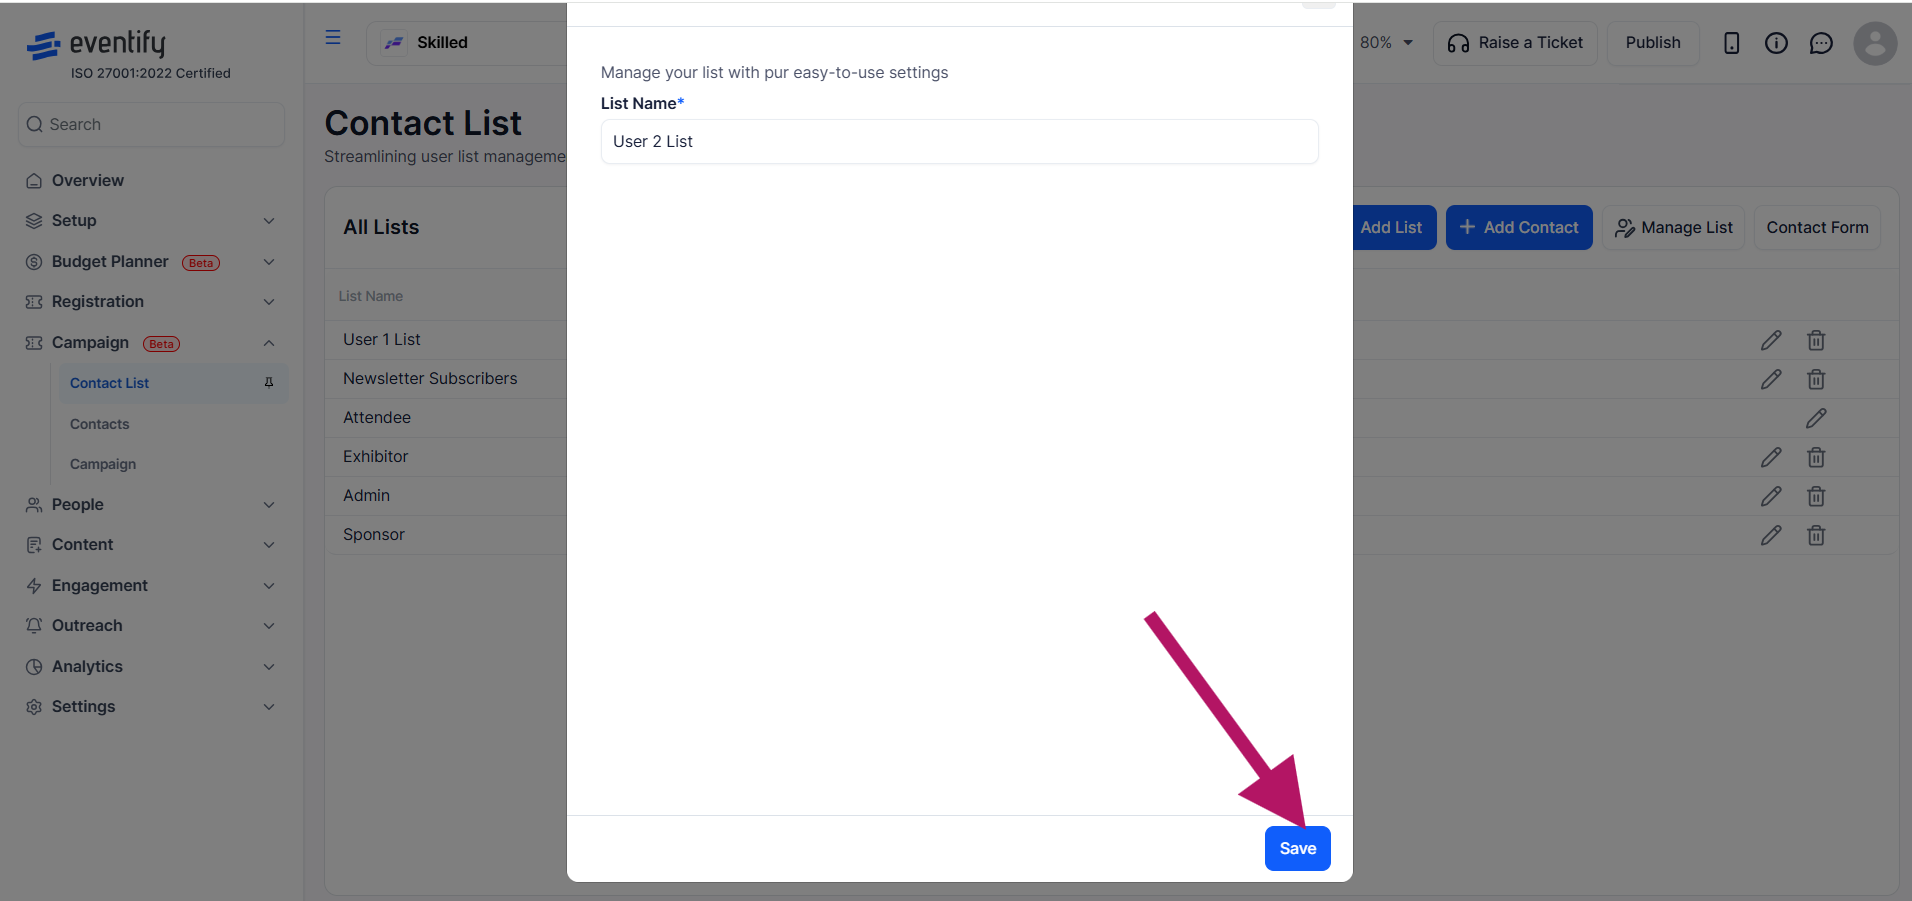Edit the Admin list row
Screen dimensions: 1912x901
coord(1771,497)
